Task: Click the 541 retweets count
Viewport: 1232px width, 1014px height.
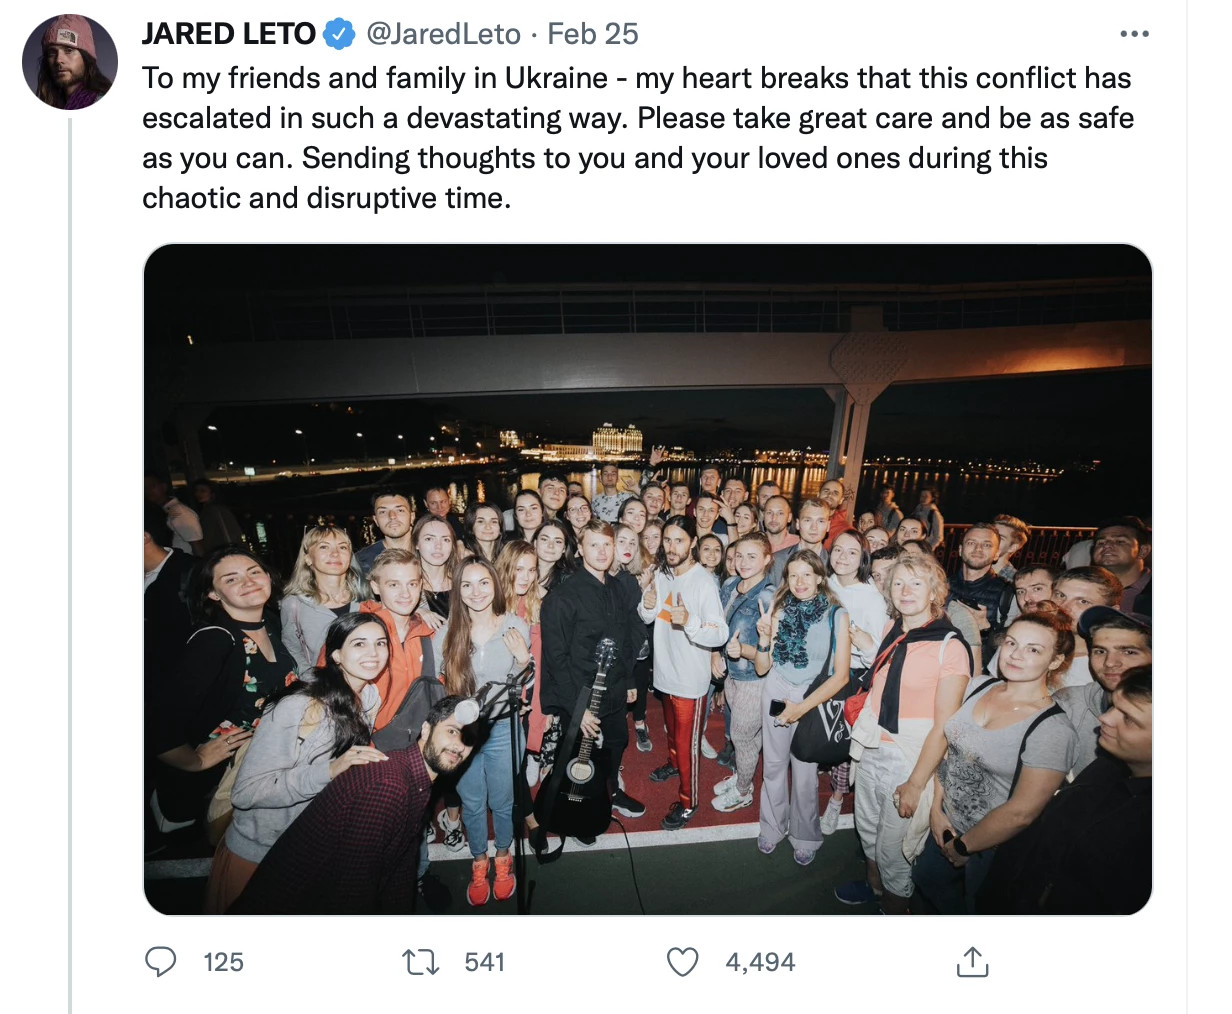Action: click(485, 962)
